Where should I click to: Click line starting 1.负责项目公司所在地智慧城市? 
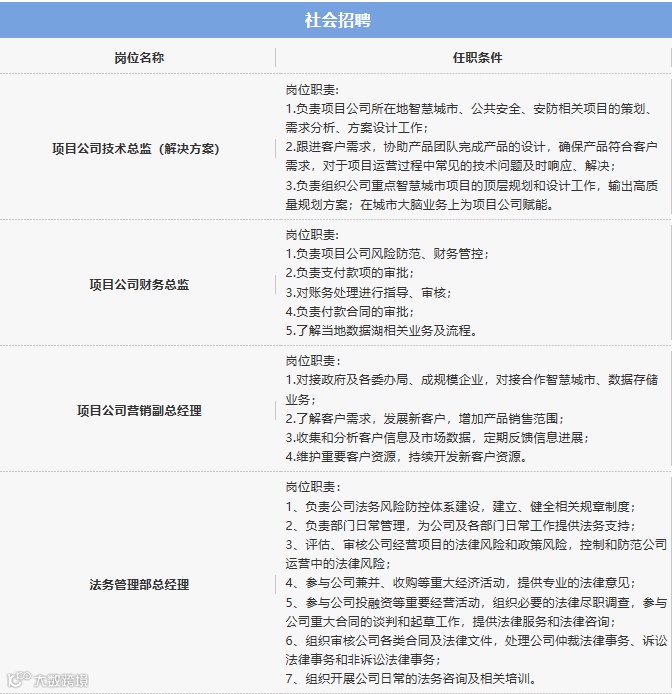click(470, 109)
